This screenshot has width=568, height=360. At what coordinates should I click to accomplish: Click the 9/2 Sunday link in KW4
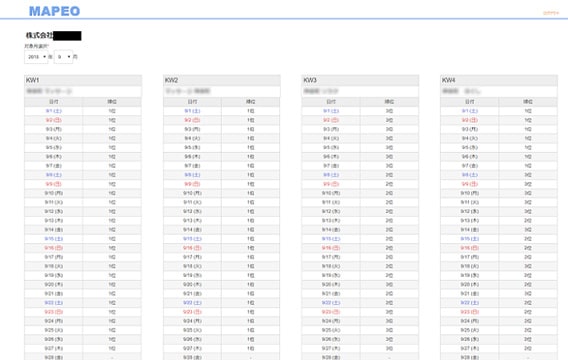(470, 120)
